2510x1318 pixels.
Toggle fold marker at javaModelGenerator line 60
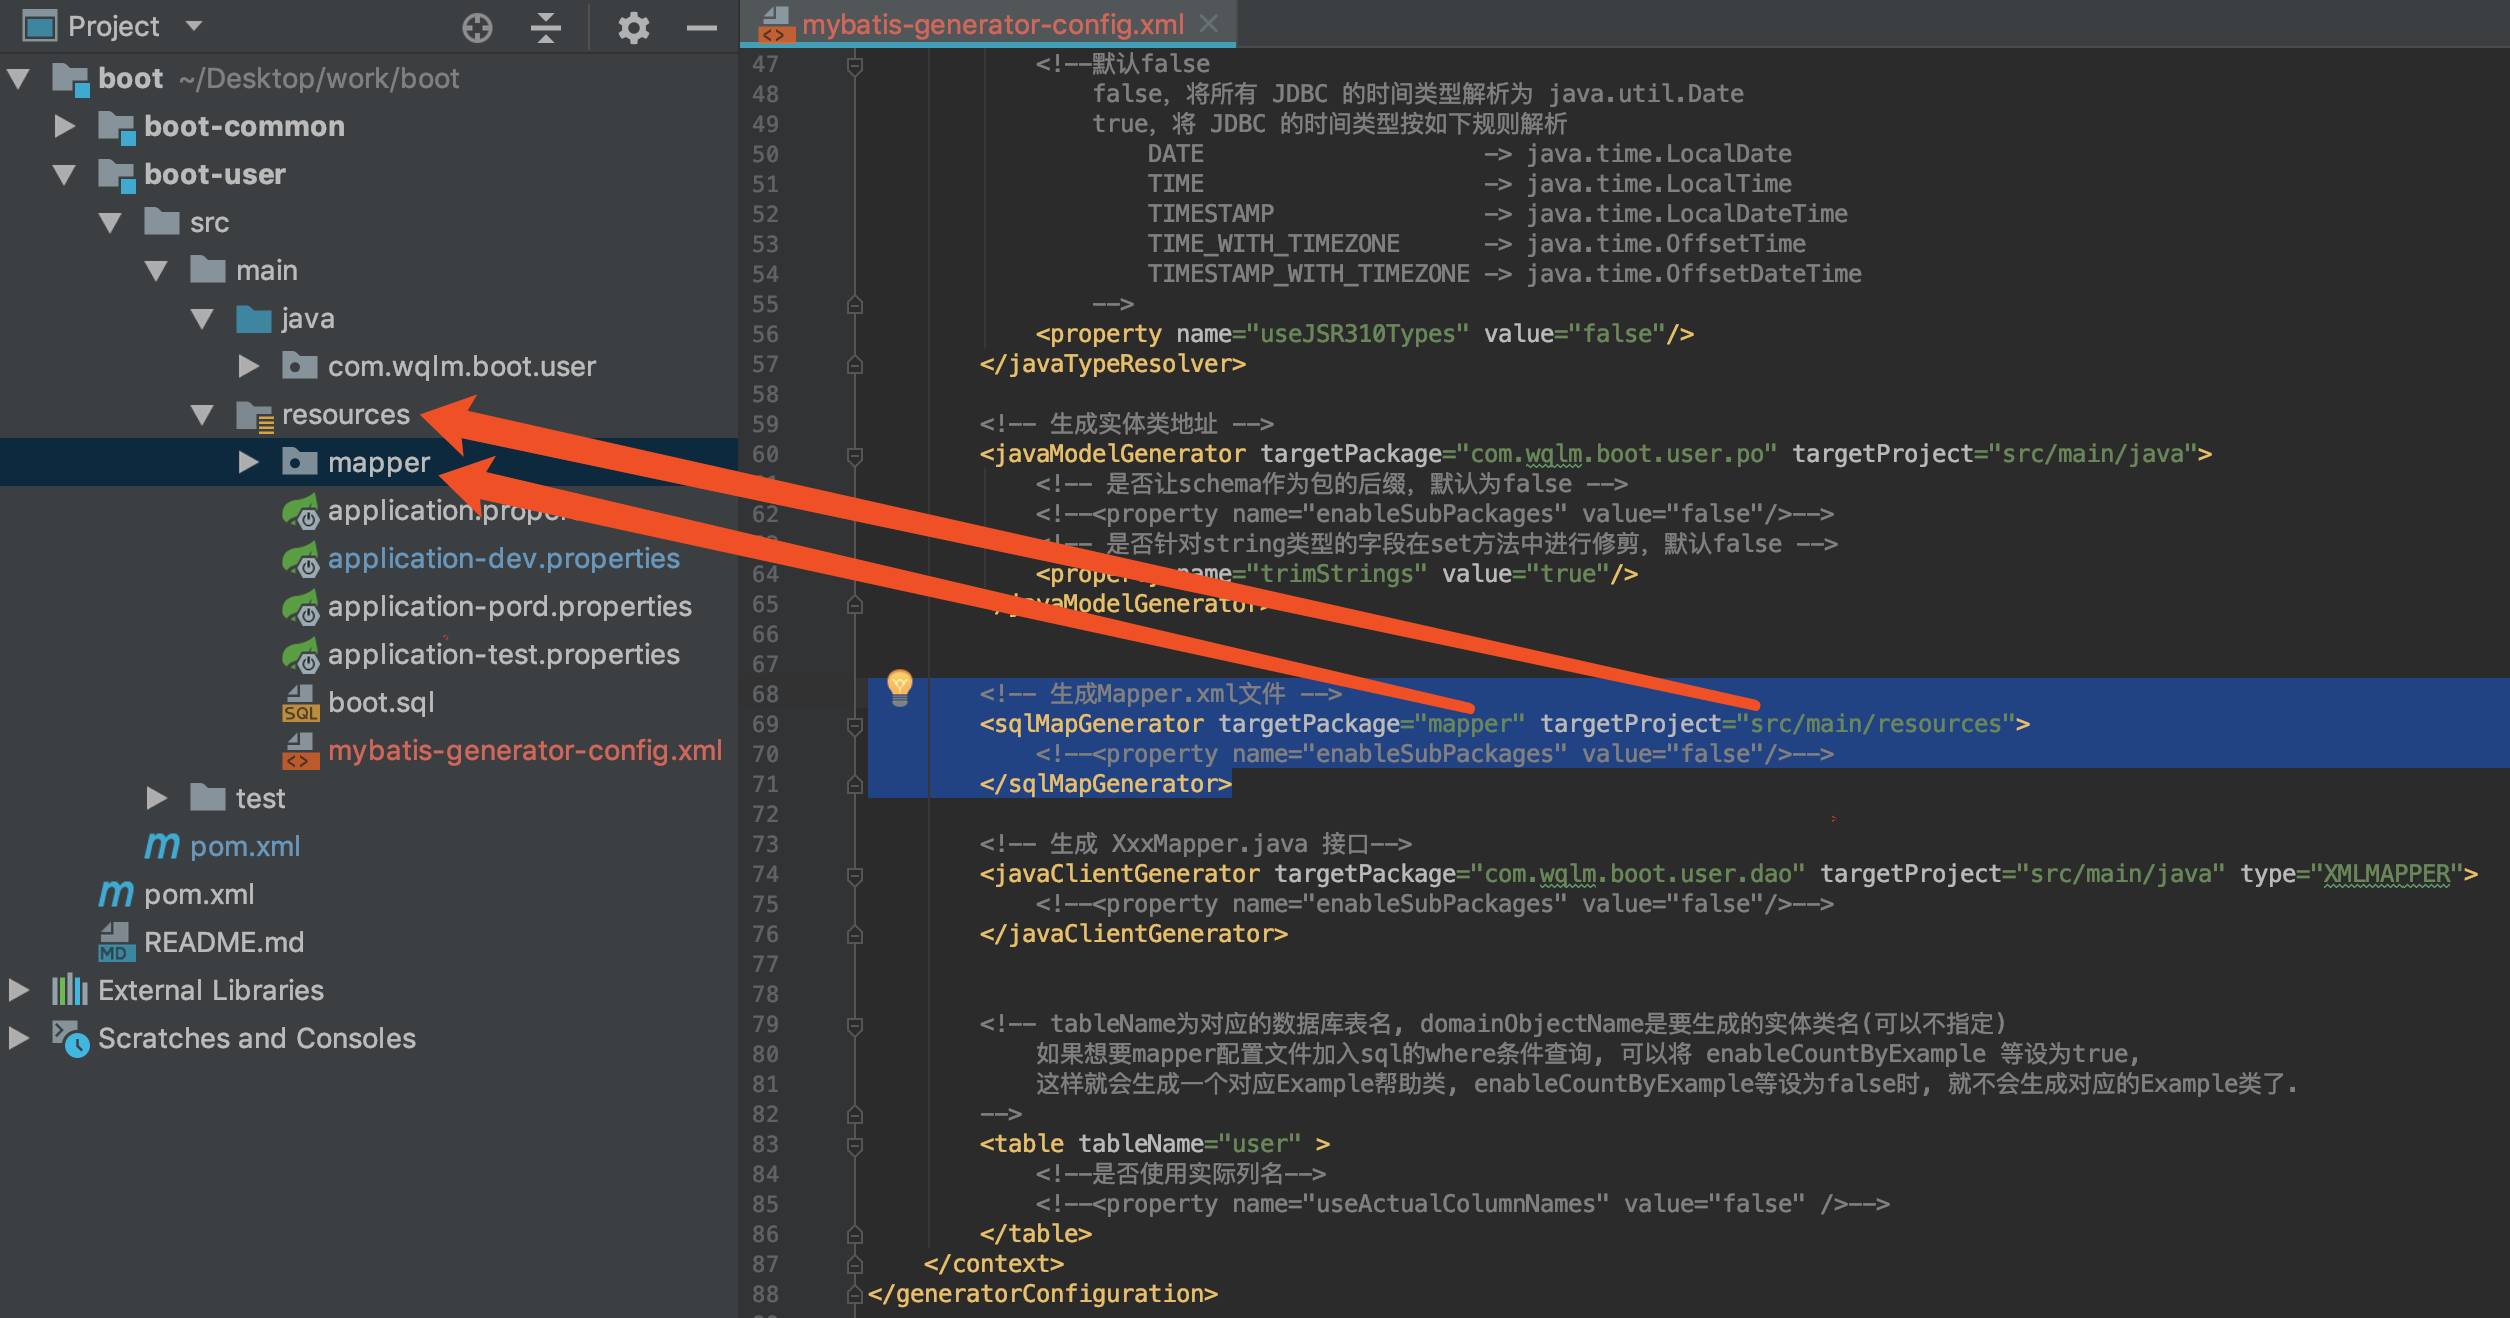855,455
